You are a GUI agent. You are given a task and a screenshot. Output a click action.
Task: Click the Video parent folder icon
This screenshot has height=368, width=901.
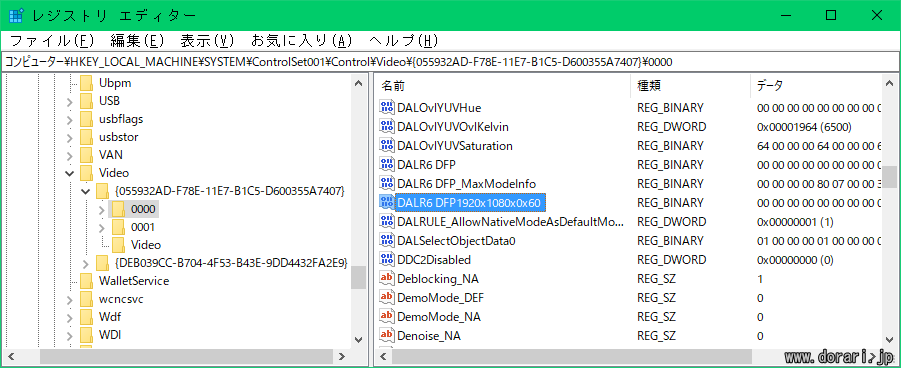coord(86,172)
